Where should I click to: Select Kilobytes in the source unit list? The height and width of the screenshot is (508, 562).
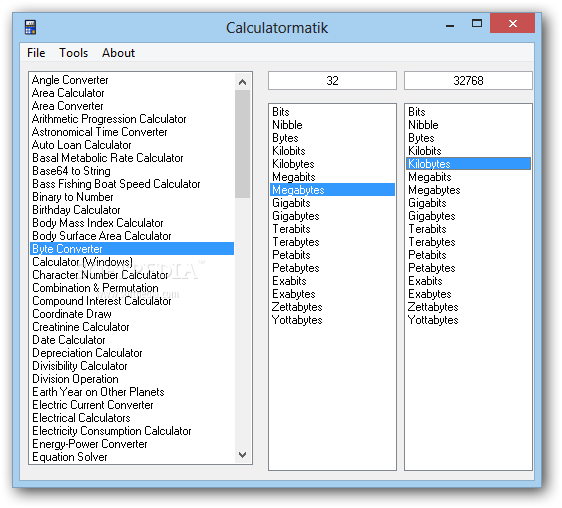tap(332, 164)
